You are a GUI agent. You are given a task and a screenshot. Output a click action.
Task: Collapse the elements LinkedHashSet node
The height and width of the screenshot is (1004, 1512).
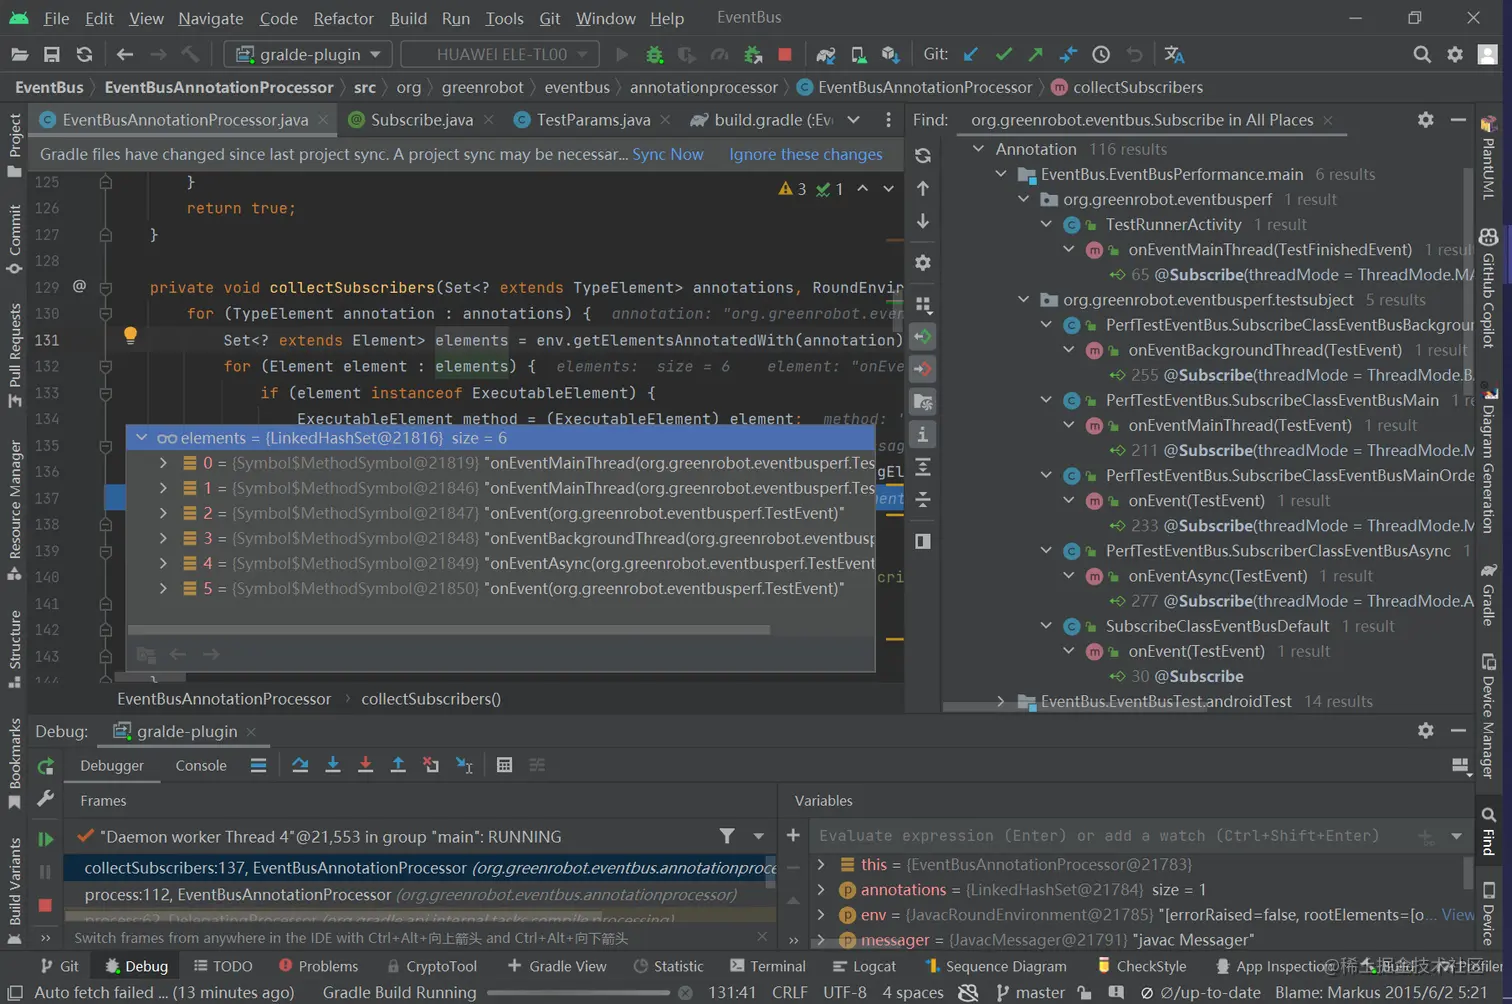coord(141,438)
